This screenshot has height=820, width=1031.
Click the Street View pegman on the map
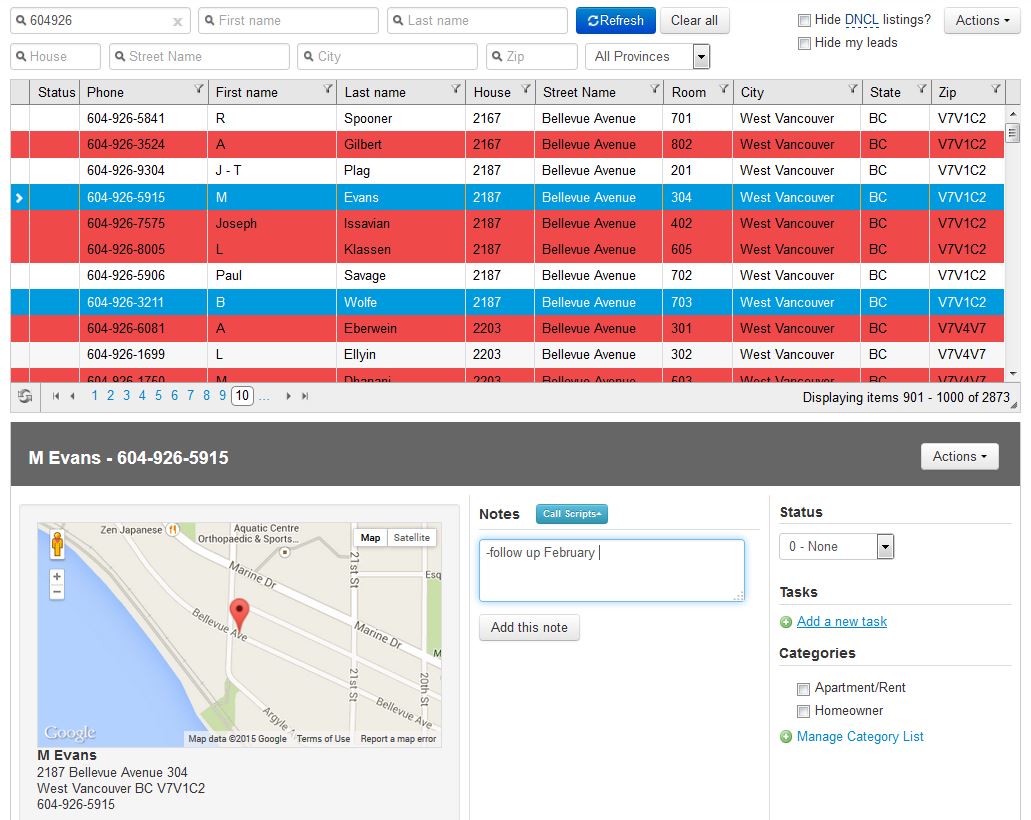[x=57, y=544]
